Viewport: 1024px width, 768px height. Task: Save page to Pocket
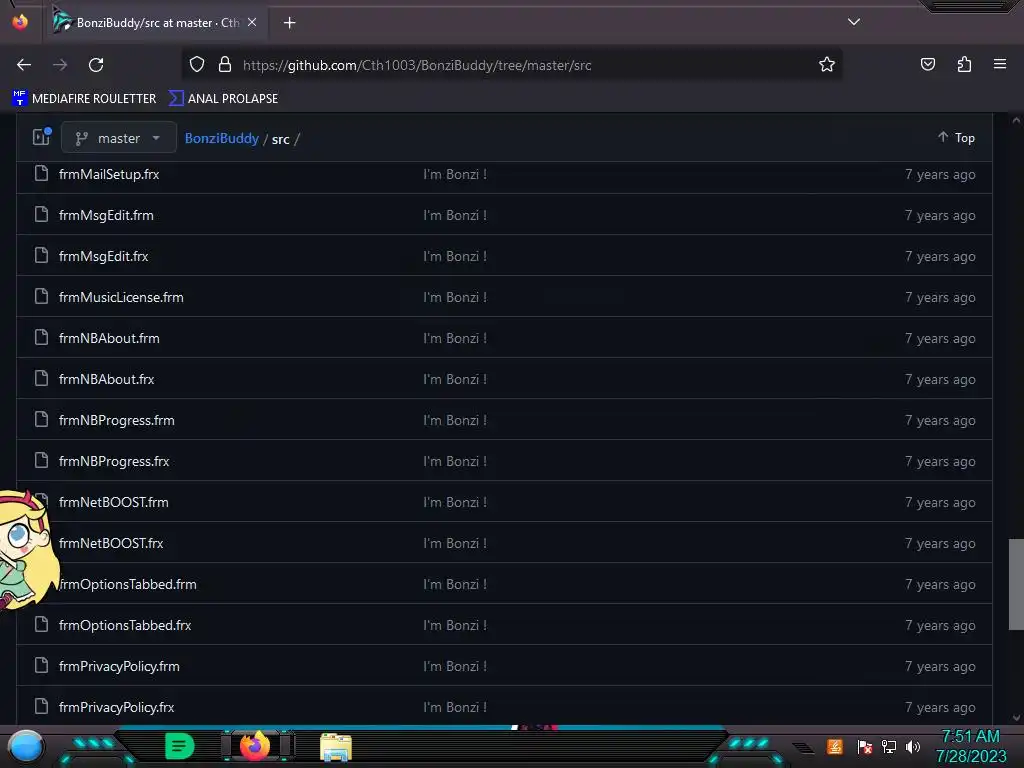(x=927, y=65)
